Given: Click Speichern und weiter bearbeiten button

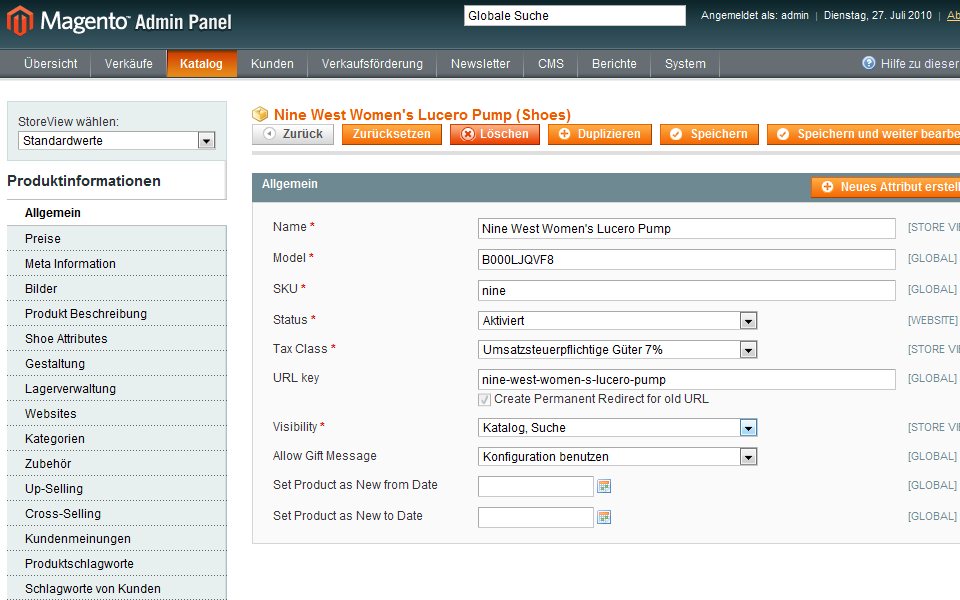Looking at the screenshot, I should (863, 134).
